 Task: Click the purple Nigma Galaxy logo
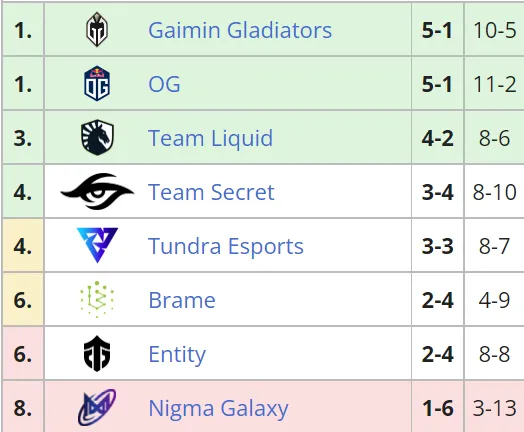pyautogui.click(x=97, y=407)
